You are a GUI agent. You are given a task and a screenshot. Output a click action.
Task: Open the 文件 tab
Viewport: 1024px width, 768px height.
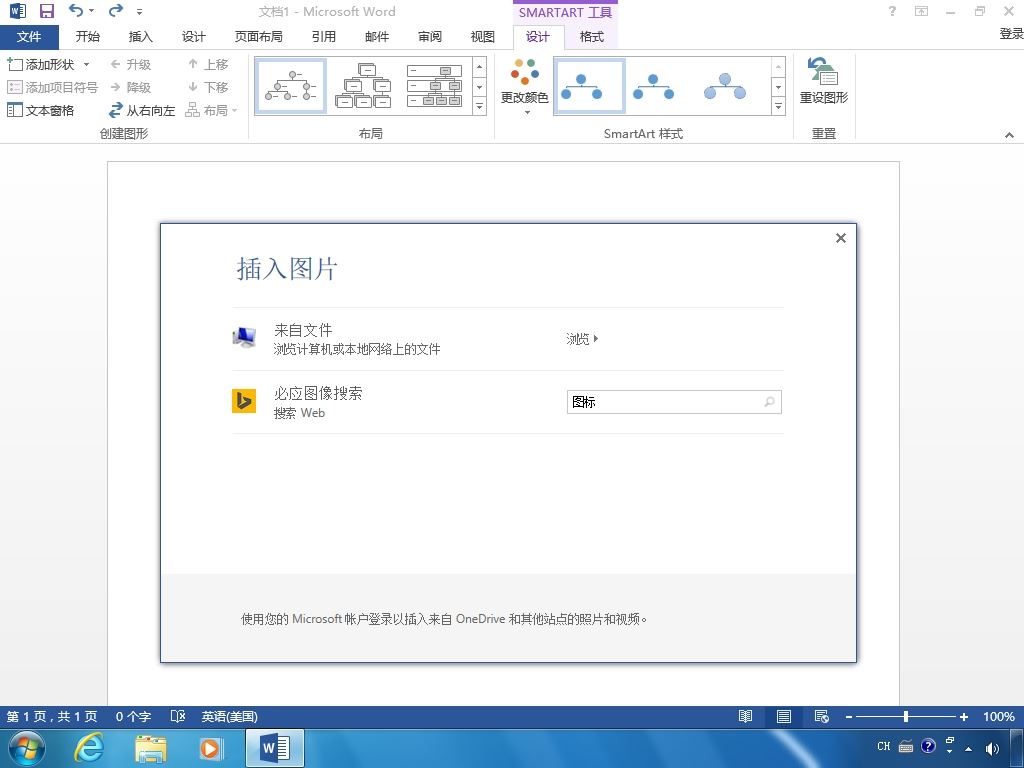29,37
